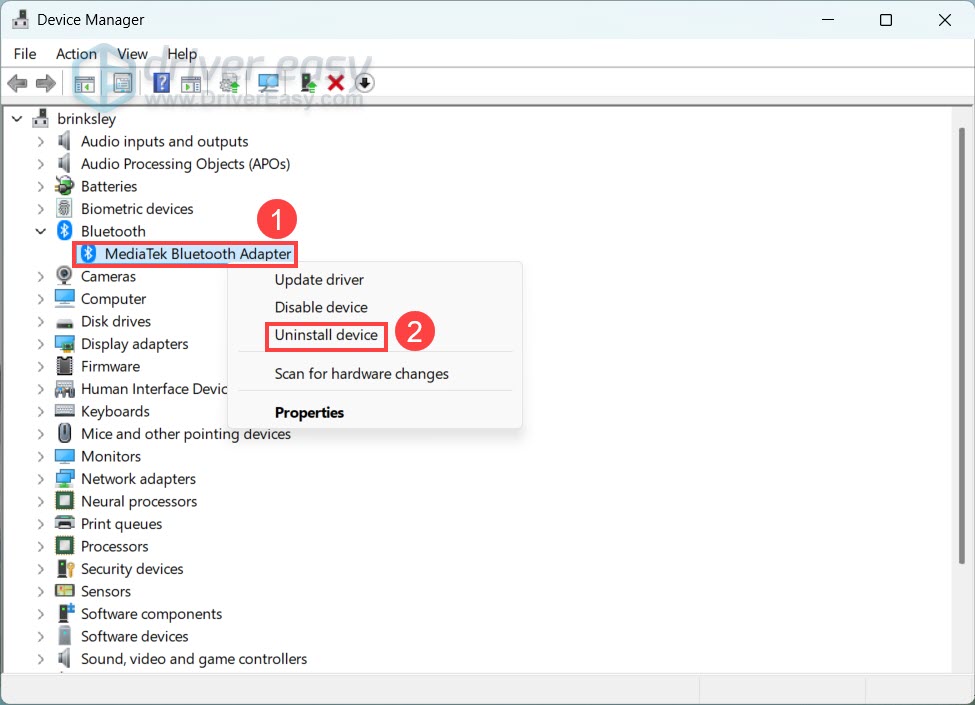Expand Audio inputs and outputs chevron
The width and height of the screenshot is (975, 705).
41,142
